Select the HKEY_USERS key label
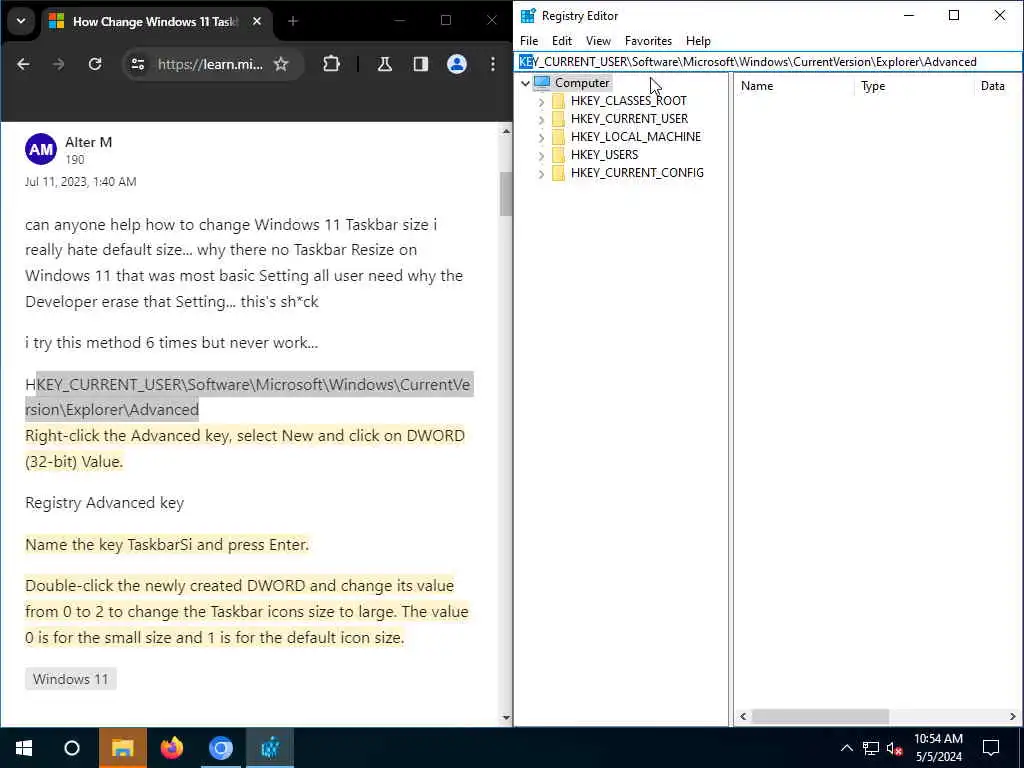The width and height of the screenshot is (1024, 768). click(605, 155)
